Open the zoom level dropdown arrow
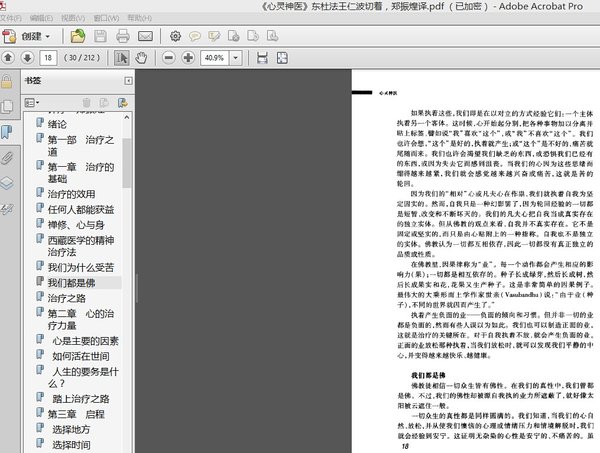The height and width of the screenshot is (453, 600). 236,58
